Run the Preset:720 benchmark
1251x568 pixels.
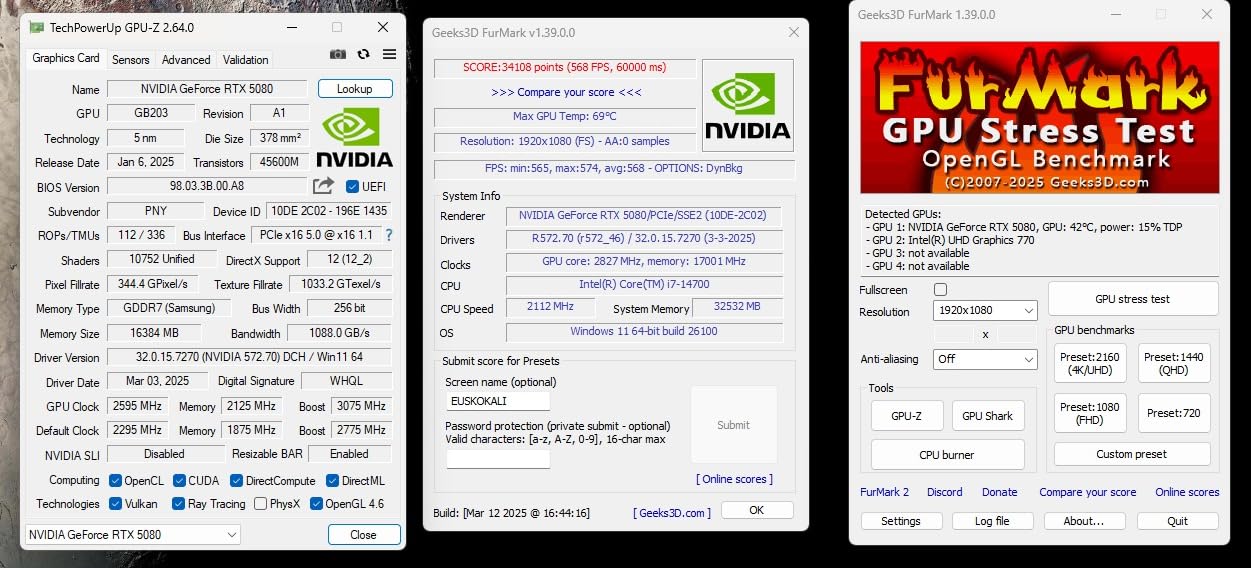1174,413
